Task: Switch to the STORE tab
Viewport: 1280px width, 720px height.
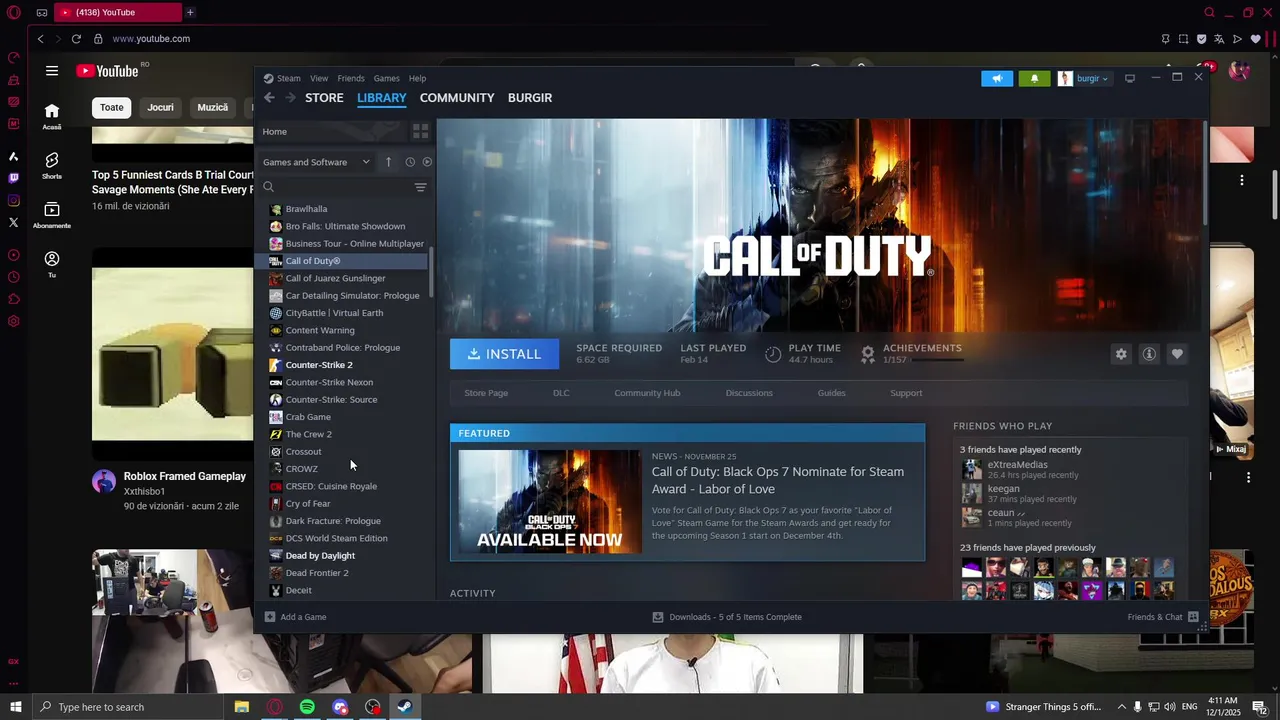Action: [324, 97]
